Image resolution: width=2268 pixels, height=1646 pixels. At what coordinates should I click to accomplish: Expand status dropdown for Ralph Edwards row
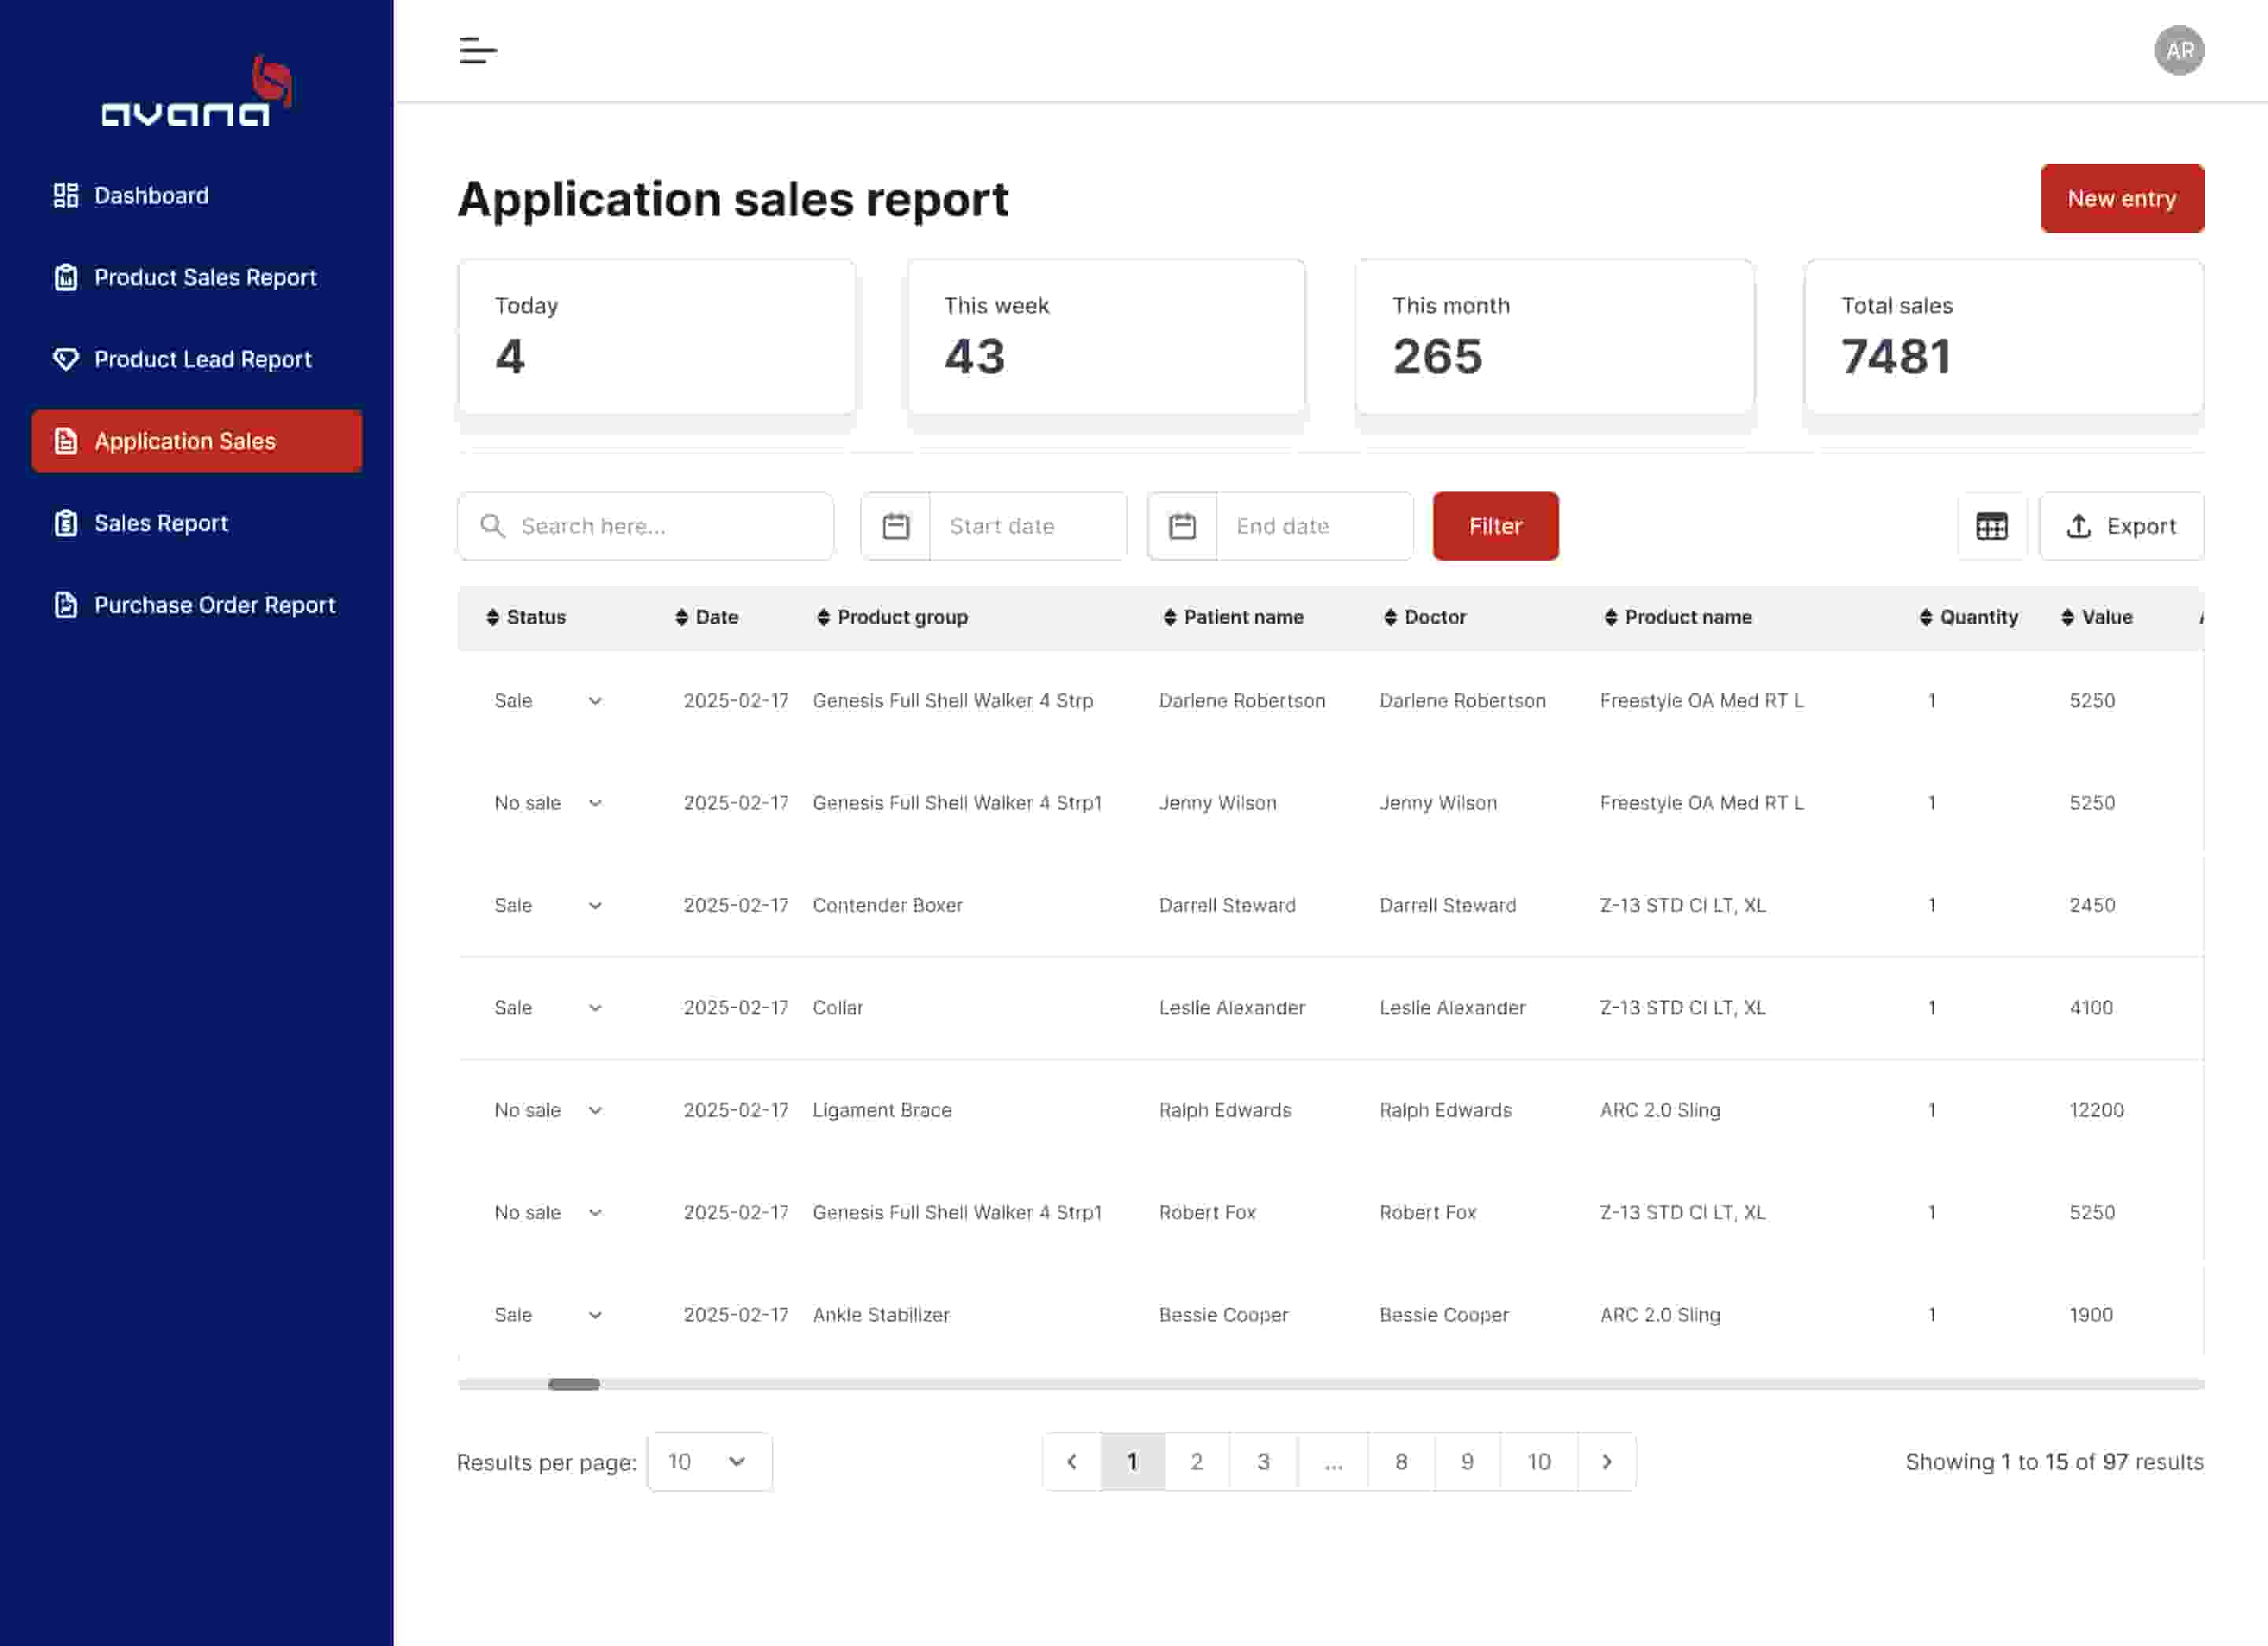coord(595,1110)
